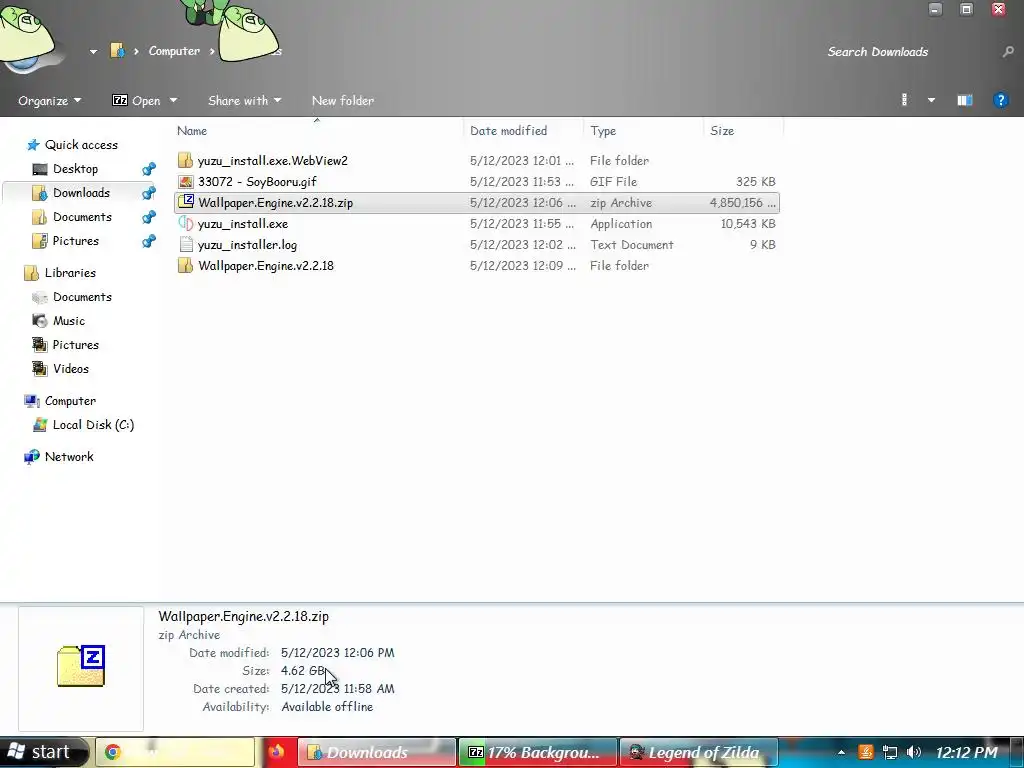
Task: Select Network in the navigation pane
Action: click(69, 457)
